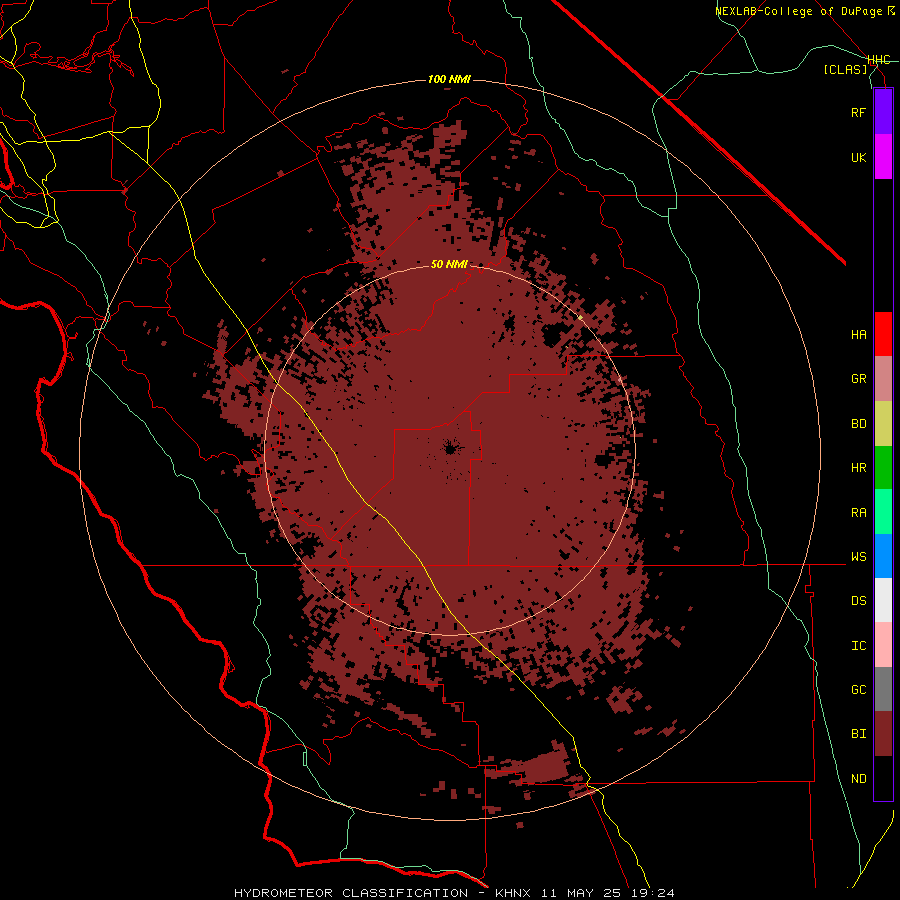This screenshot has height=900, width=900.
Task: Click the HHC product code label
Action: click(879, 60)
